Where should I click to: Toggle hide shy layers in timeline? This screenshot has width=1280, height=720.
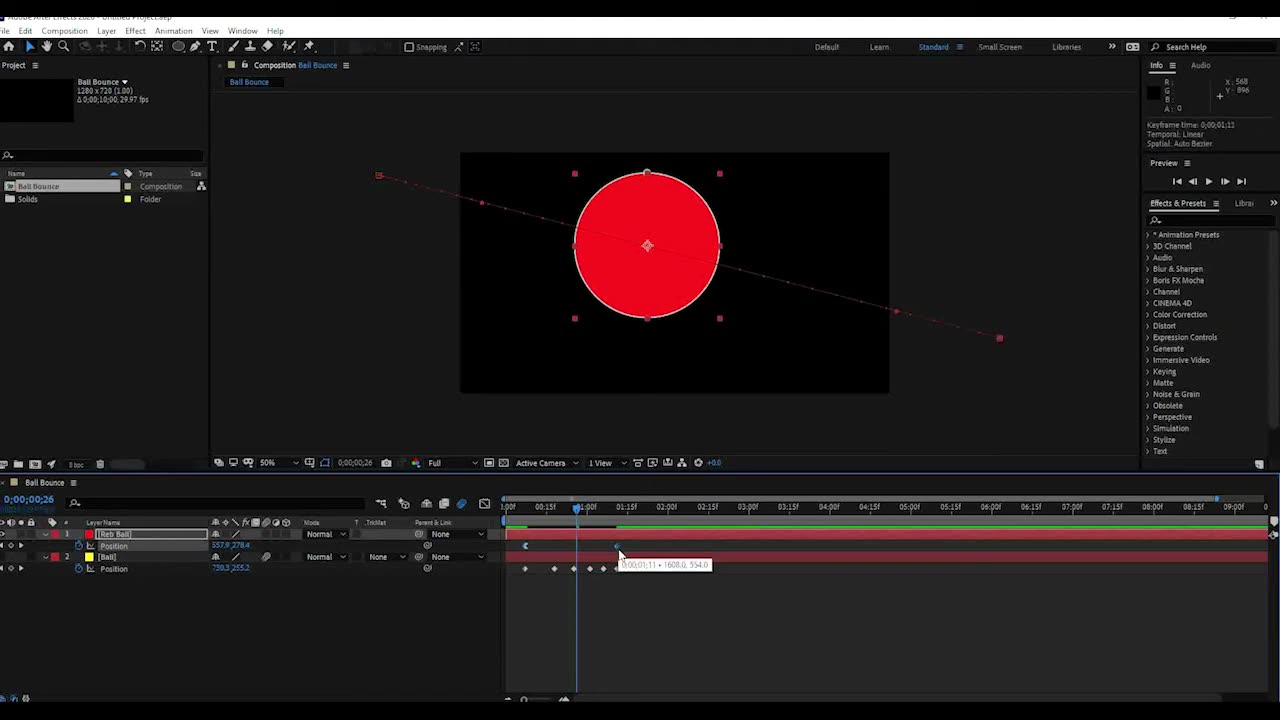tap(427, 504)
